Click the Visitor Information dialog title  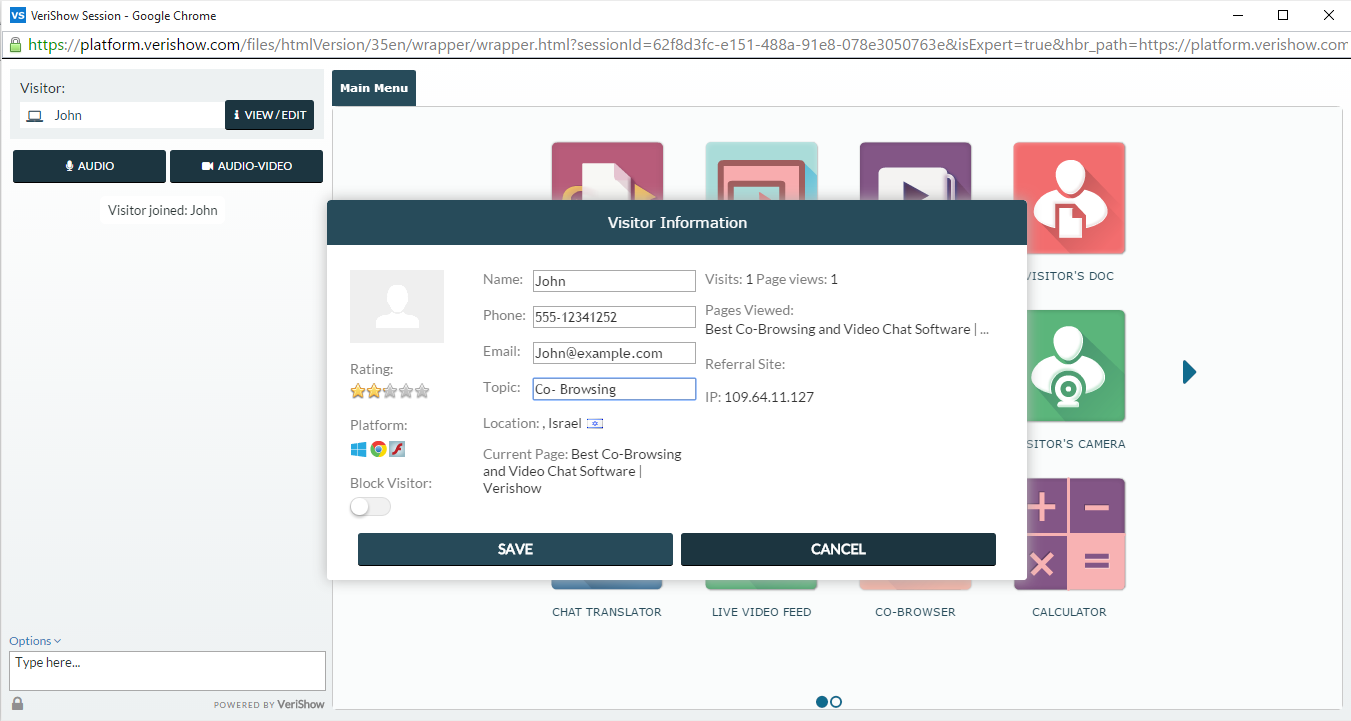coord(677,222)
